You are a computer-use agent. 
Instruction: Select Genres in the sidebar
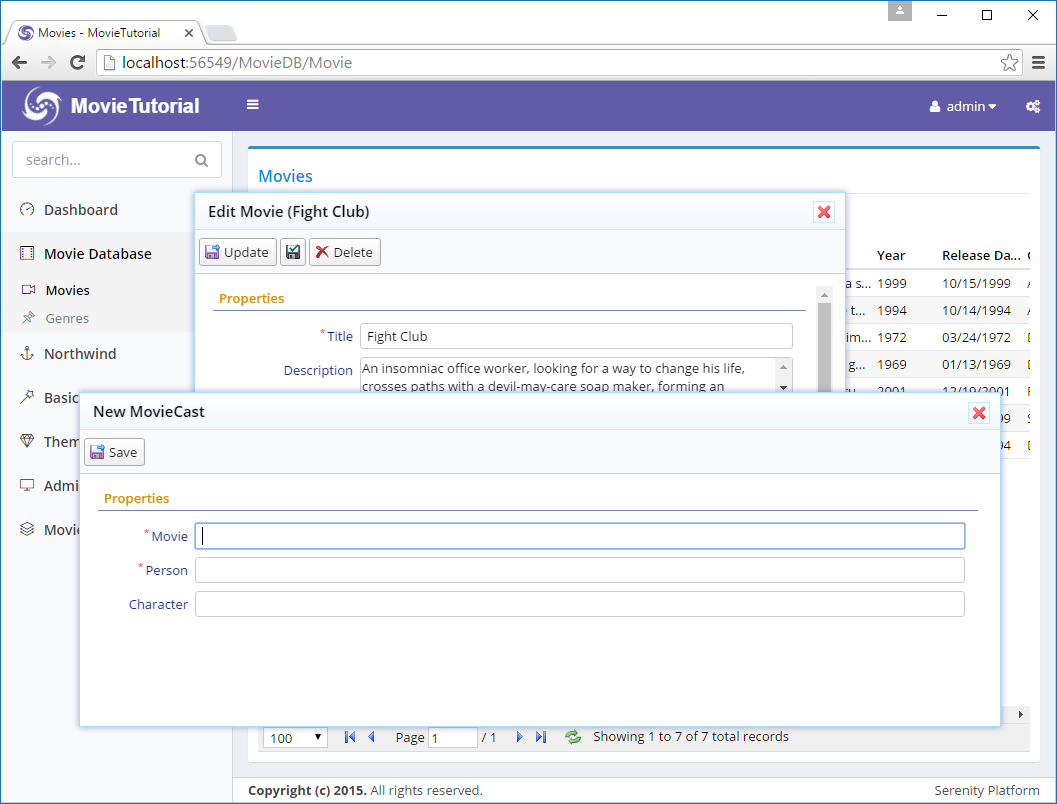click(67, 318)
